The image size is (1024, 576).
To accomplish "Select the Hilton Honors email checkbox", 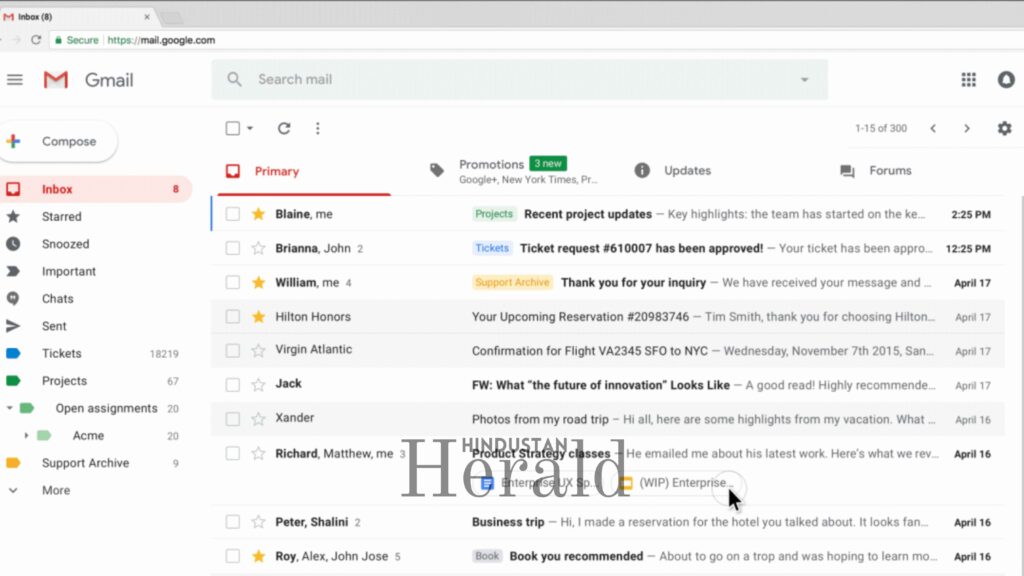I will click(x=232, y=317).
